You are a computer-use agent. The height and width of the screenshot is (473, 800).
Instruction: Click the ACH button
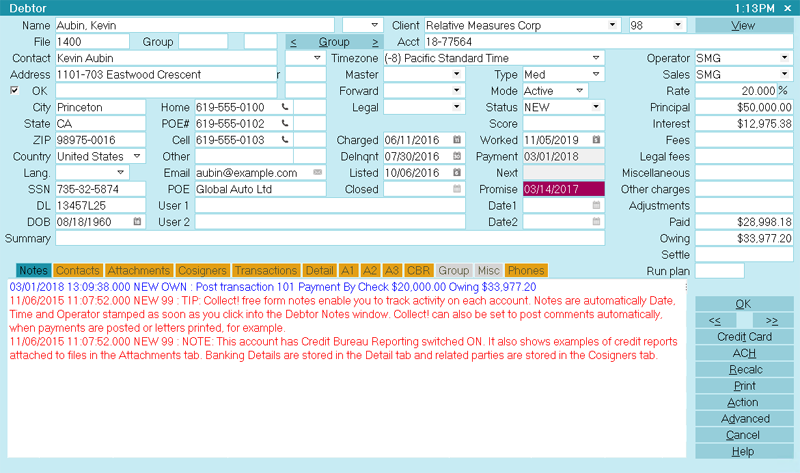[744, 353]
